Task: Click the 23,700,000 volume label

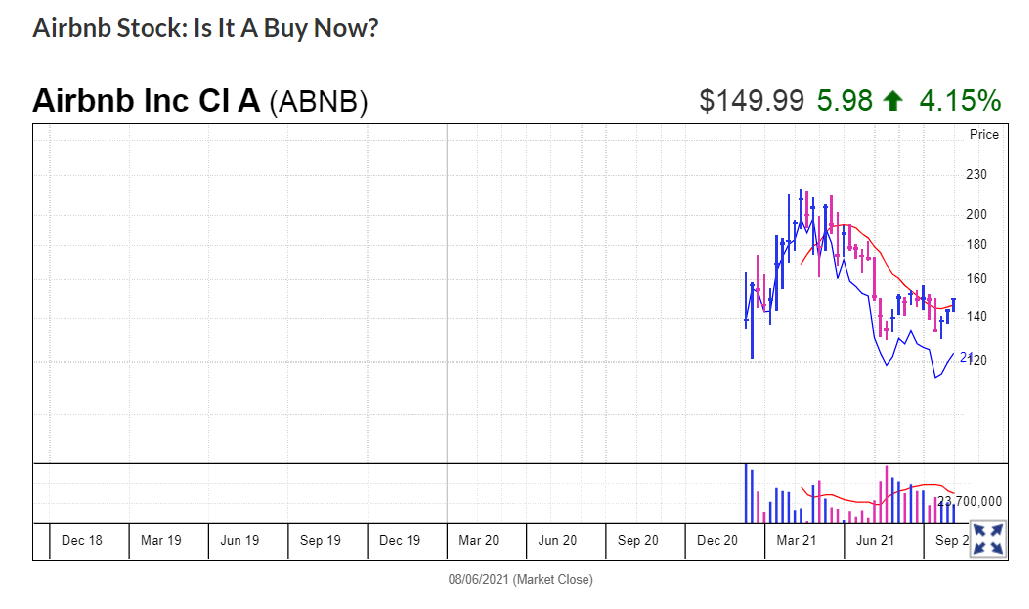Action: (969, 501)
